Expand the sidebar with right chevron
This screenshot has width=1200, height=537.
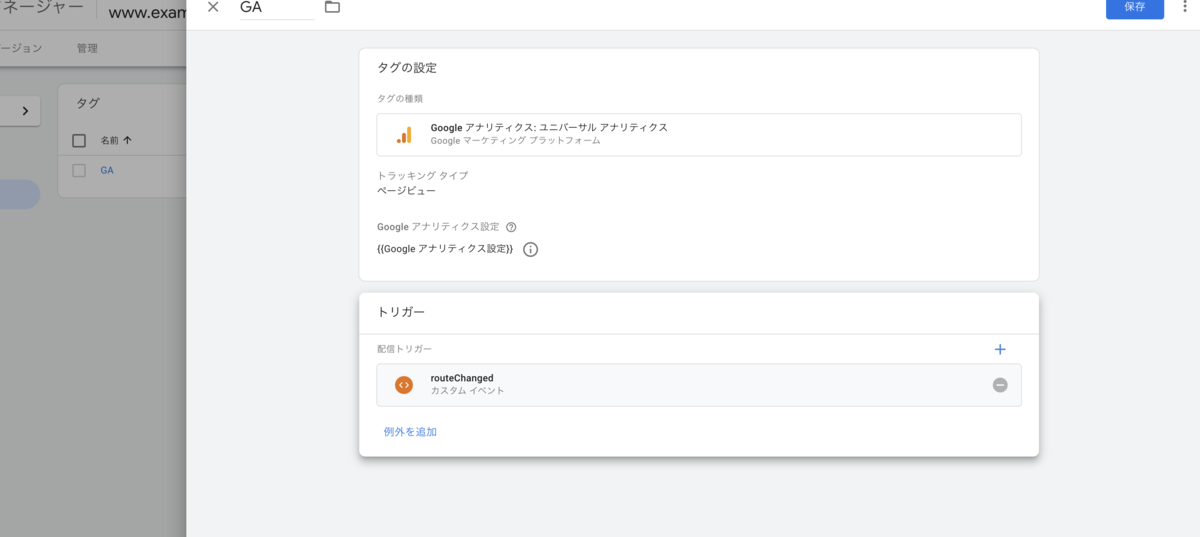click(x=24, y=111)
